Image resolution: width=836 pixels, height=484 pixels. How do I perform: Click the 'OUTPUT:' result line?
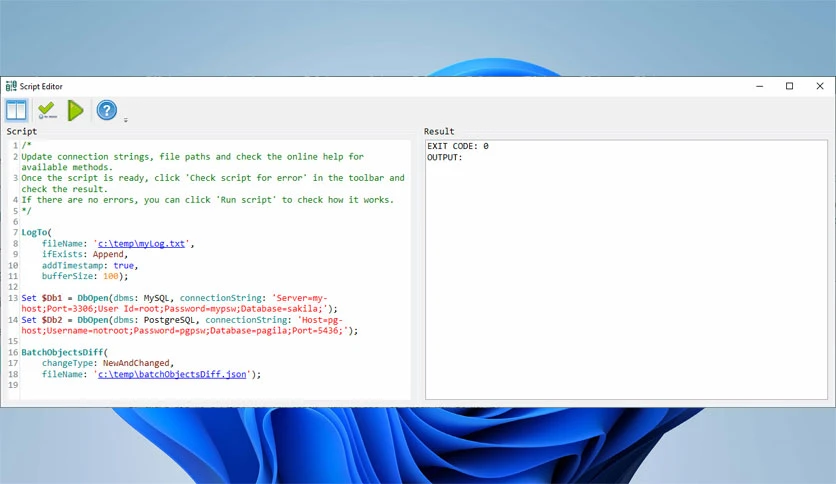click(x=445, y=157)
